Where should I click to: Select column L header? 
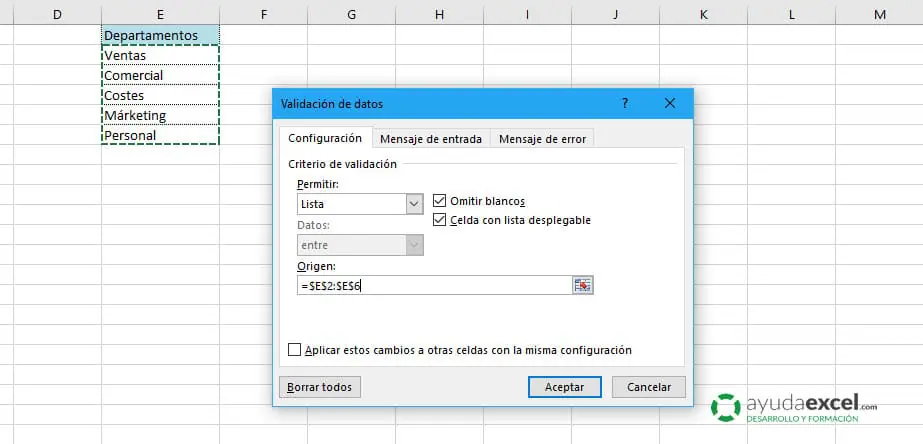pyautogui.click(x=791, y=15)
